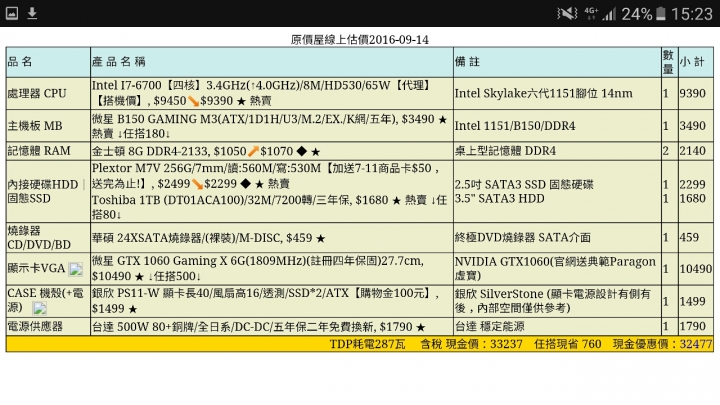Click the 銀欣 PS11-W product description
The width and height of the screenshot is (720, 405).
coord(265,301)
